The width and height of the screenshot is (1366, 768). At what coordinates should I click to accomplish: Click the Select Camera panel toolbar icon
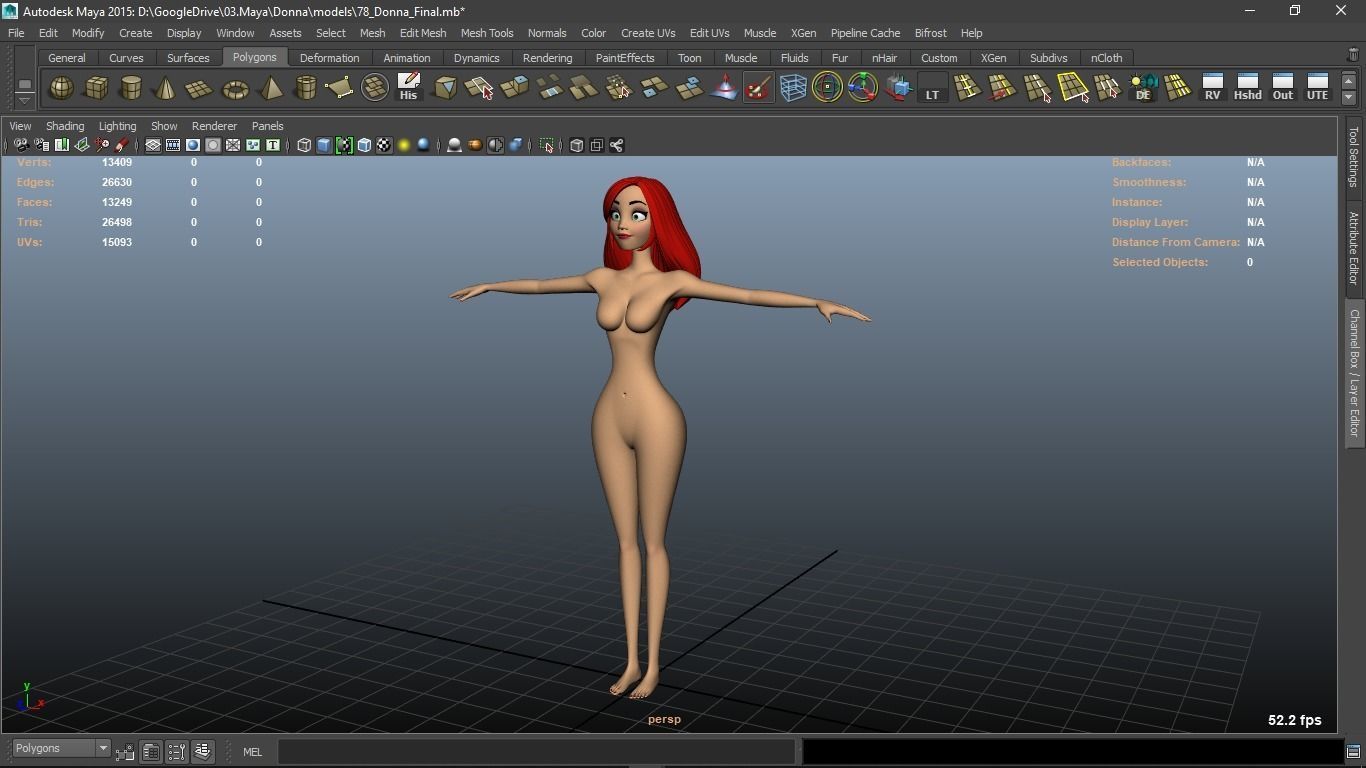click(x=21, y=145)
